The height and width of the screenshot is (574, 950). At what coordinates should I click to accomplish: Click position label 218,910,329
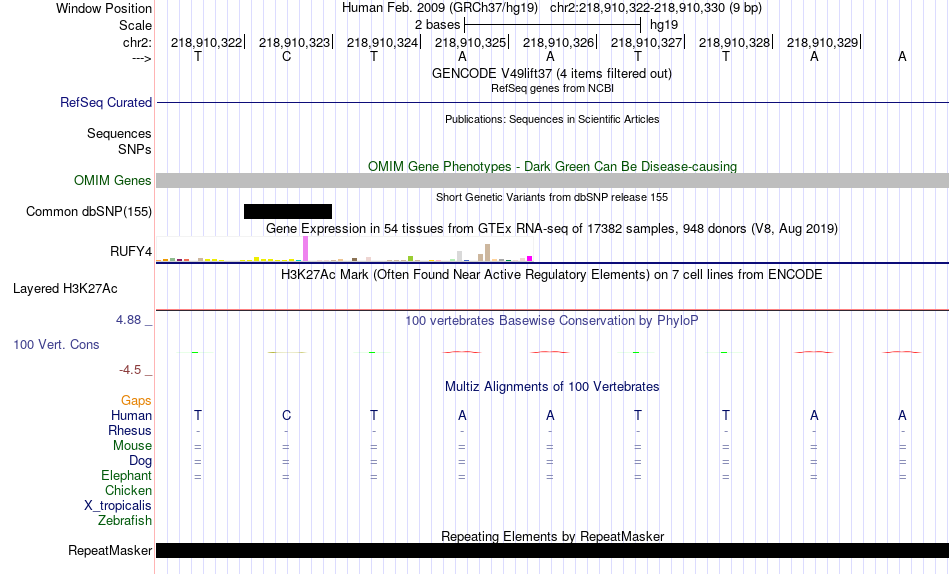coord(823,42)
